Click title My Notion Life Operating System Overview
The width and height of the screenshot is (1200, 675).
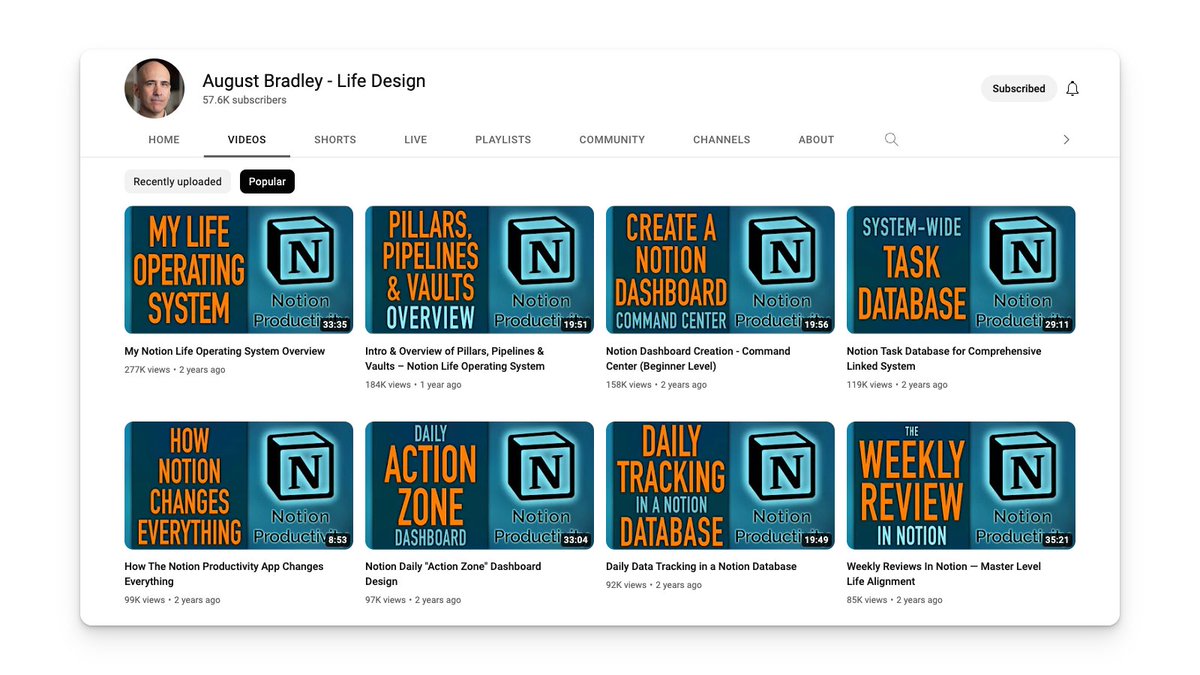(225, 352)
